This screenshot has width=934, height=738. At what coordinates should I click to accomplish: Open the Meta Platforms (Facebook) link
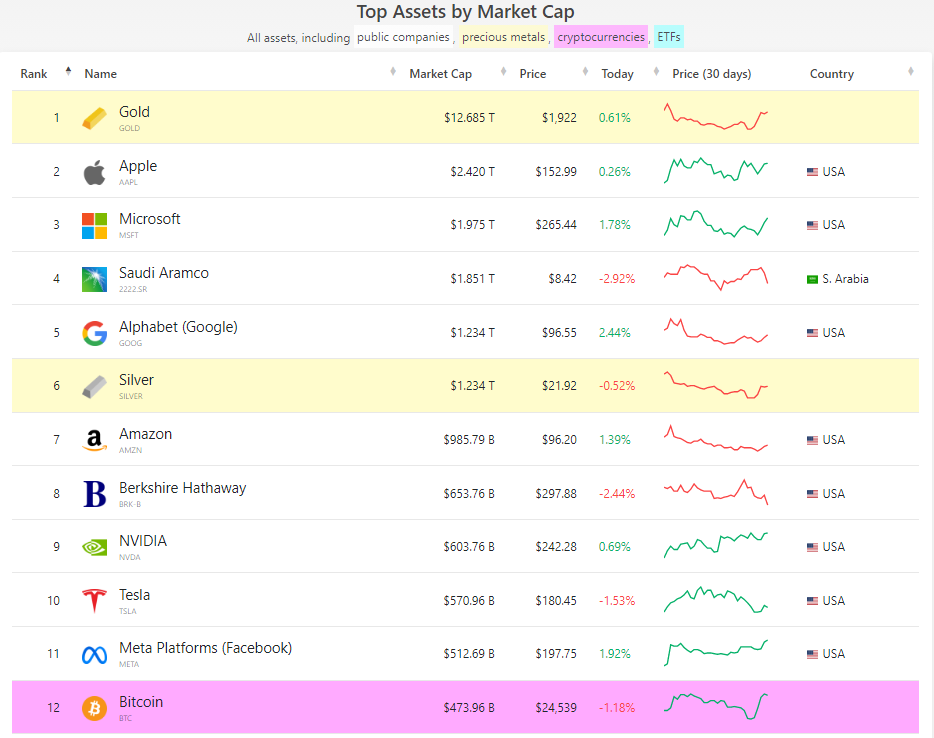coord(206,648)
